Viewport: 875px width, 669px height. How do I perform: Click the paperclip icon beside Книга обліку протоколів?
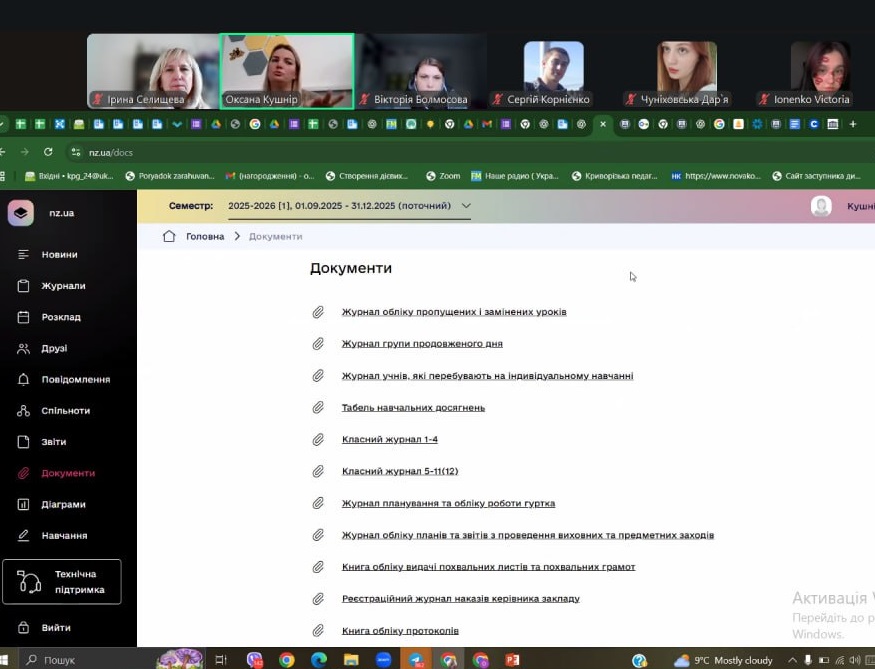tap(318, 631)
